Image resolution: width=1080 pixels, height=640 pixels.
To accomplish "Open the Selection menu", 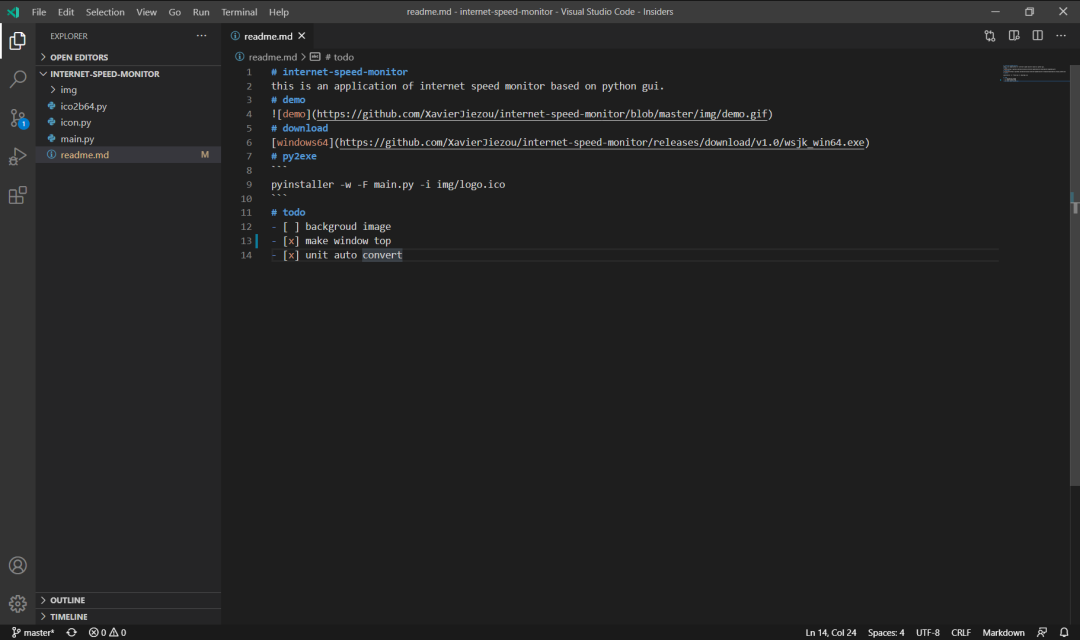I will click(105, 12).
